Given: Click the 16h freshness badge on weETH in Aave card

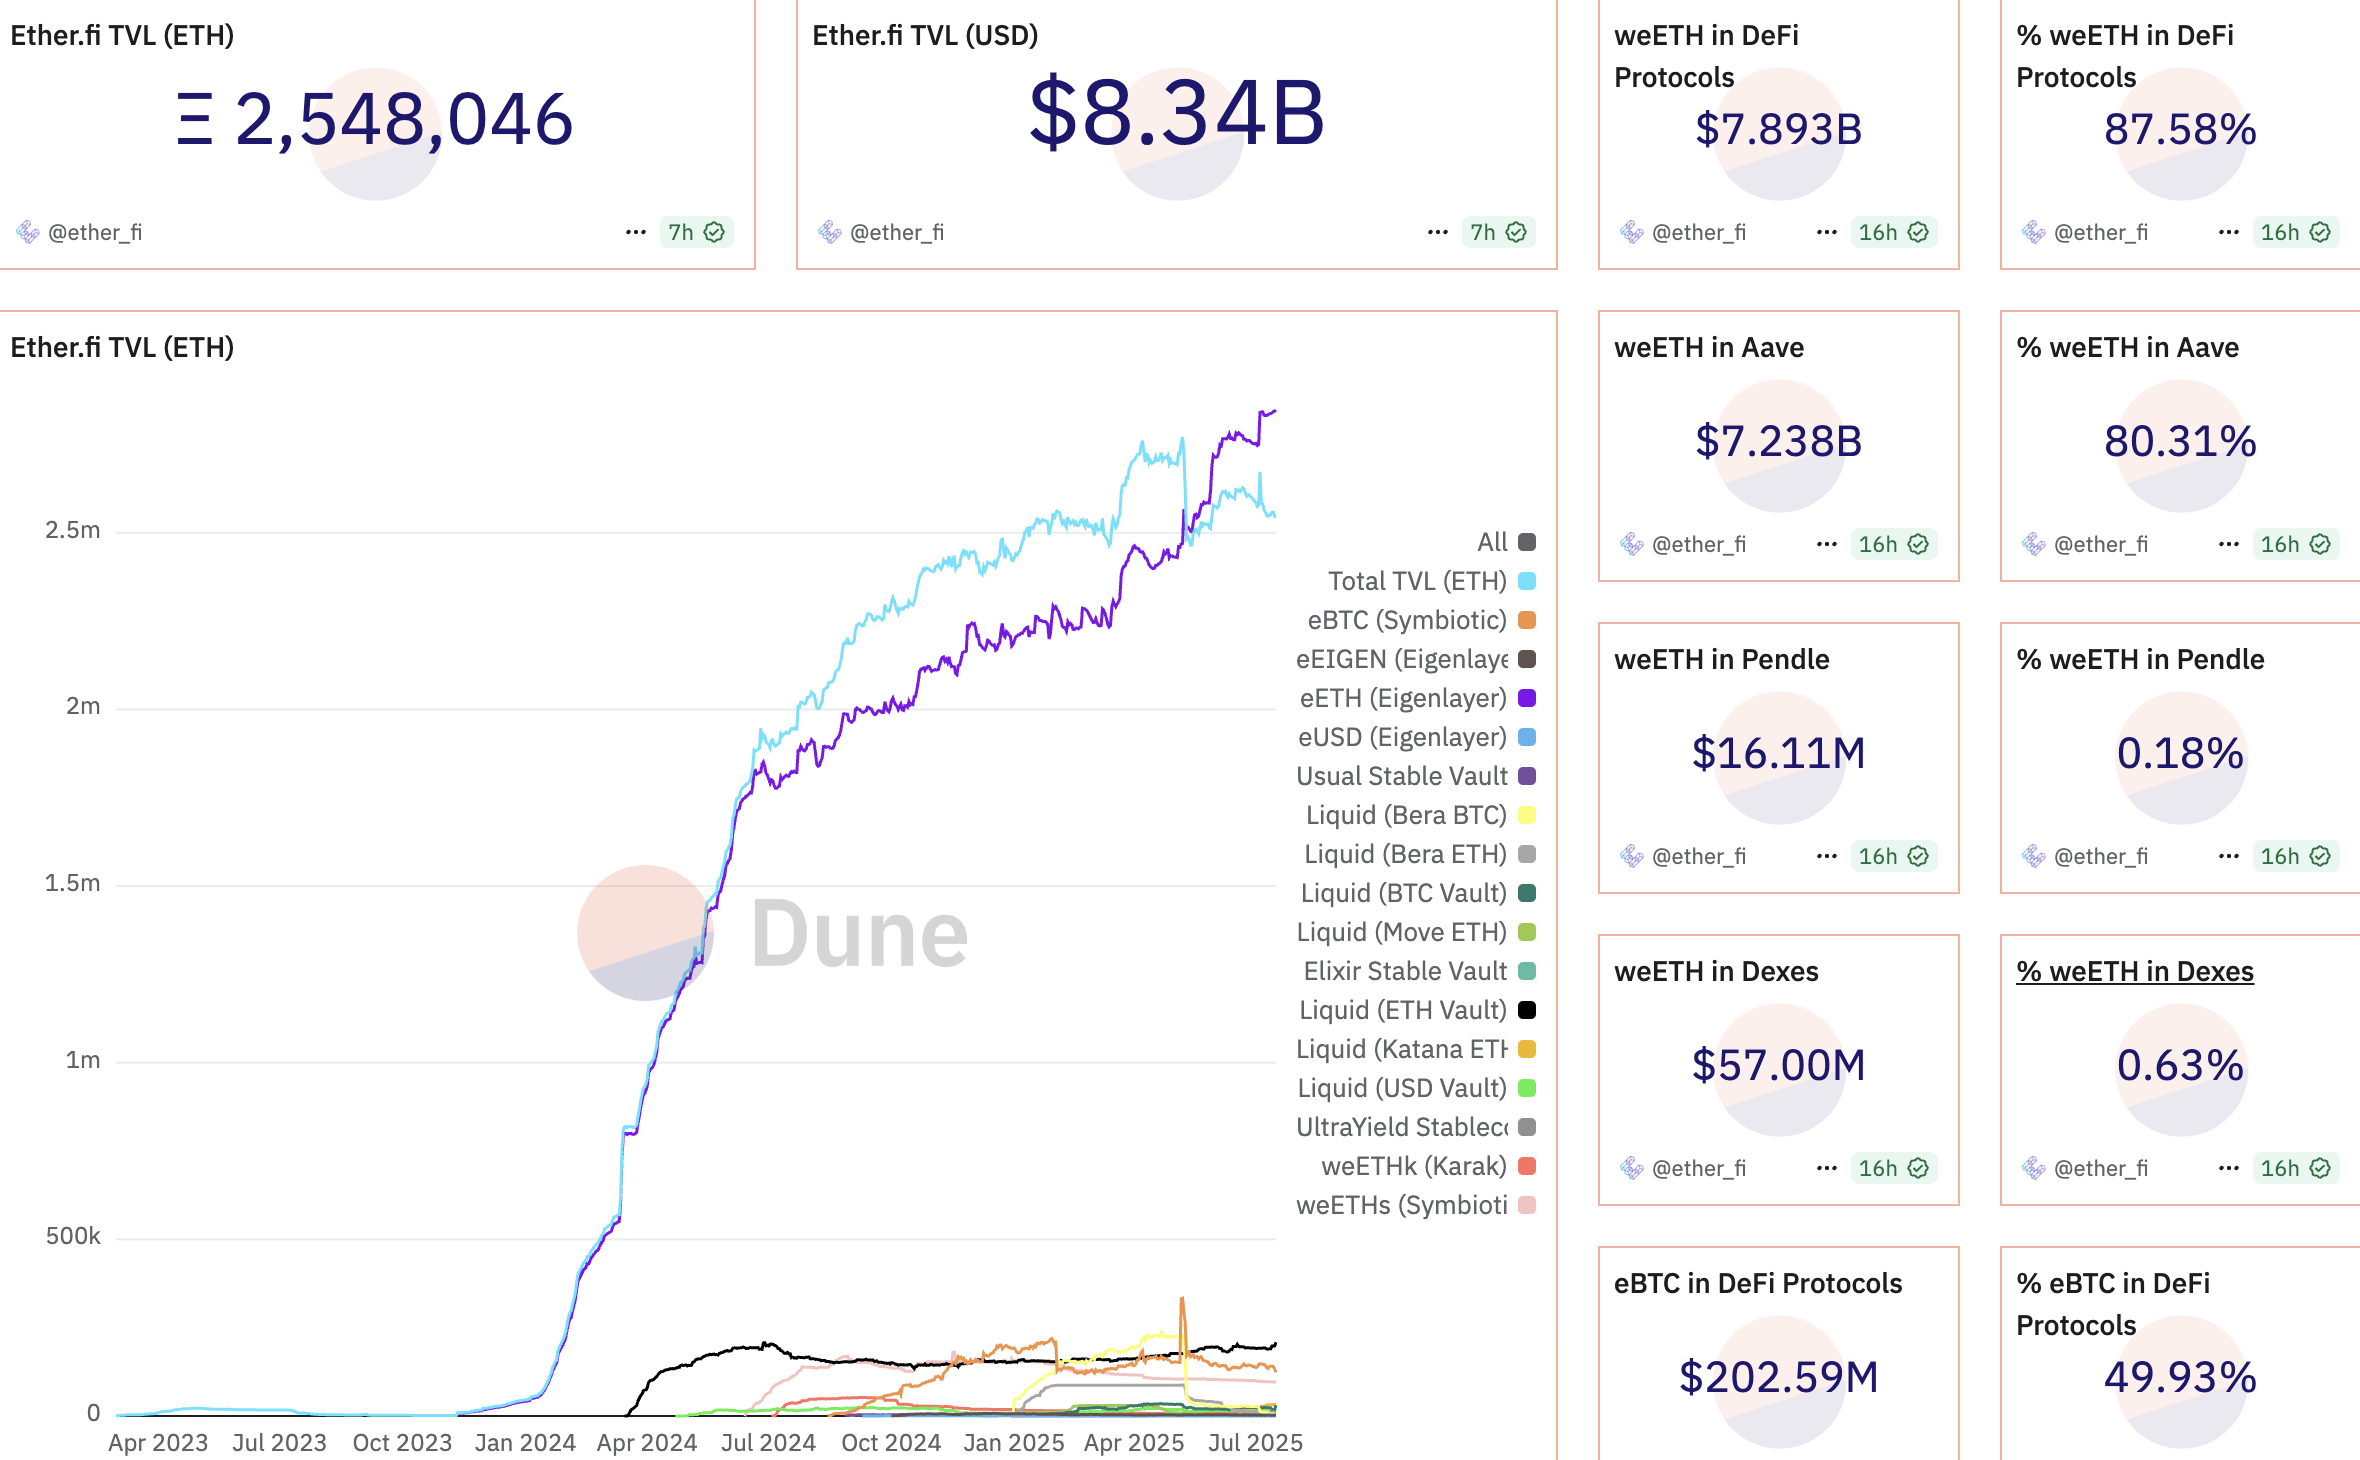Looking at the screenshot, I should click(1894, 545).
